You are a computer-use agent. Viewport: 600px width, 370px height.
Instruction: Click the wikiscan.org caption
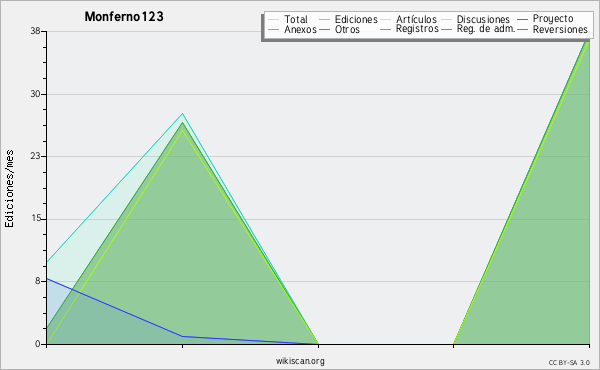point(300,361)
